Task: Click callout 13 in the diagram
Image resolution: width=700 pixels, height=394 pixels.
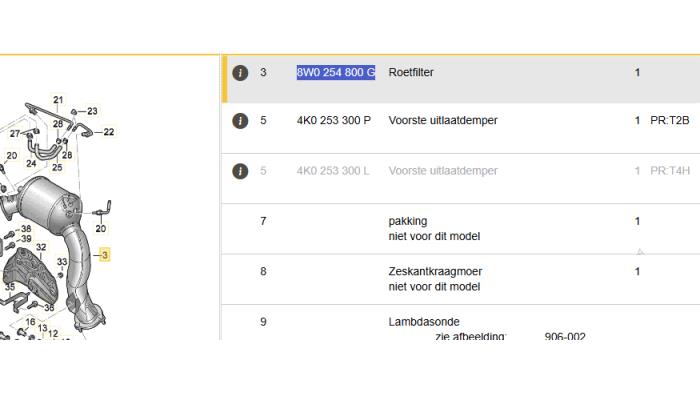Action: [x=42, y=328]
